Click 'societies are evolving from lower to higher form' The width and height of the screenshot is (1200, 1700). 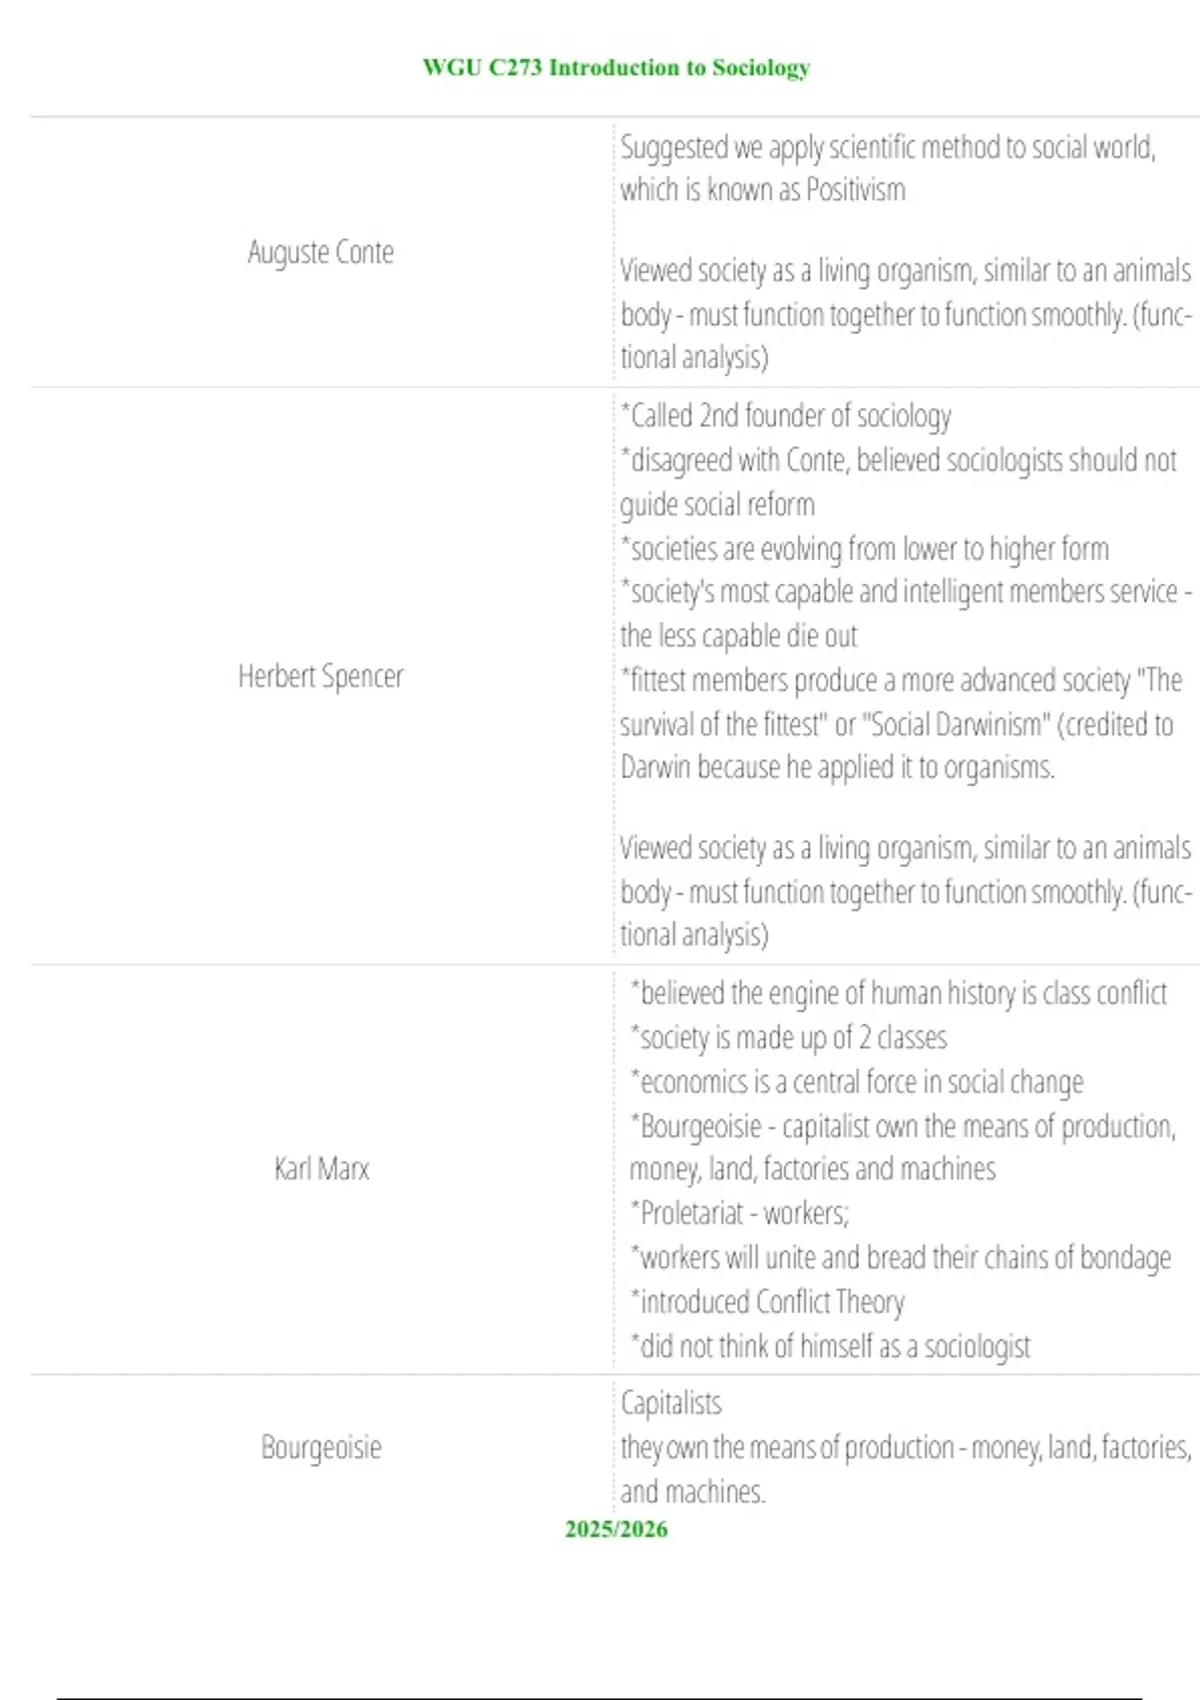click(x=865, y=549)
